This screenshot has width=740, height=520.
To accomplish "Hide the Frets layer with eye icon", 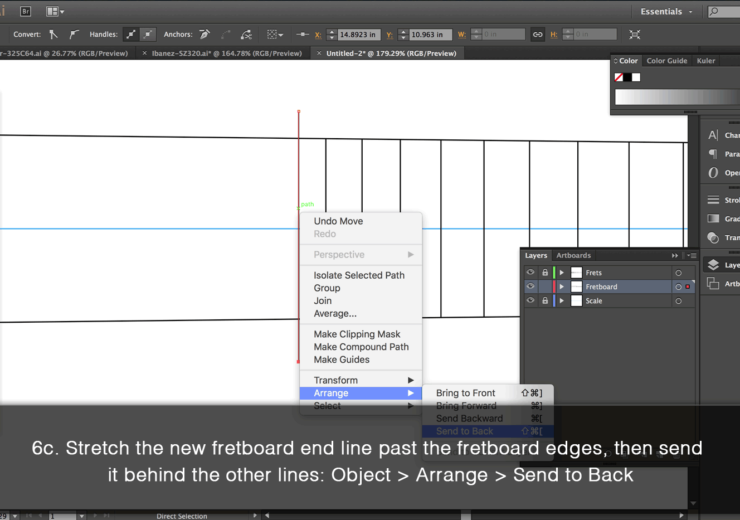I will coord(530,272).
